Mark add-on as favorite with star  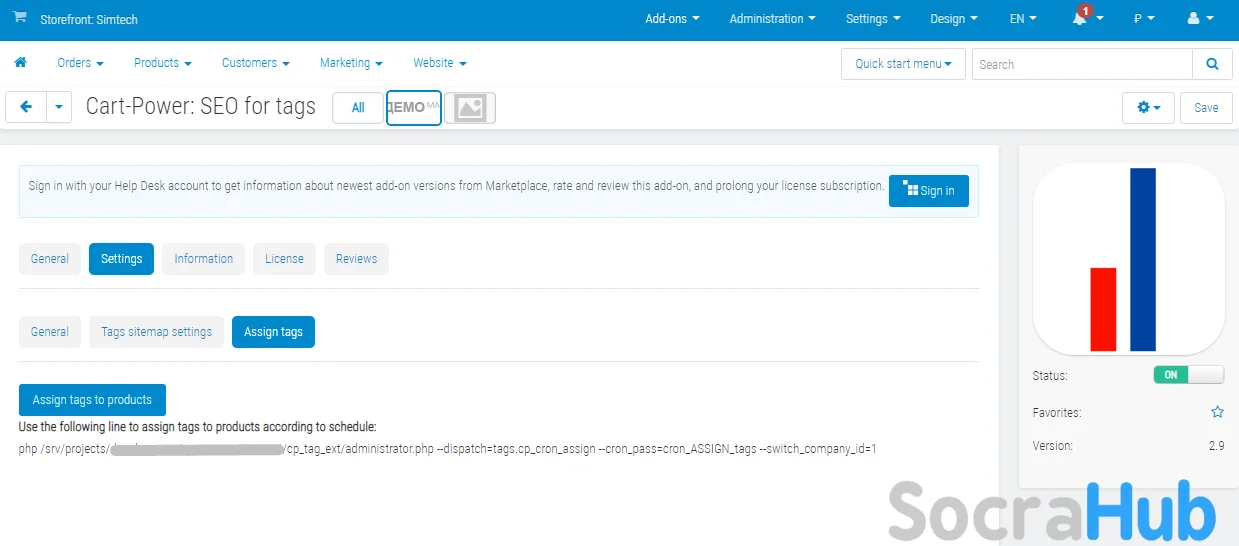click(x=1217, y=412)
